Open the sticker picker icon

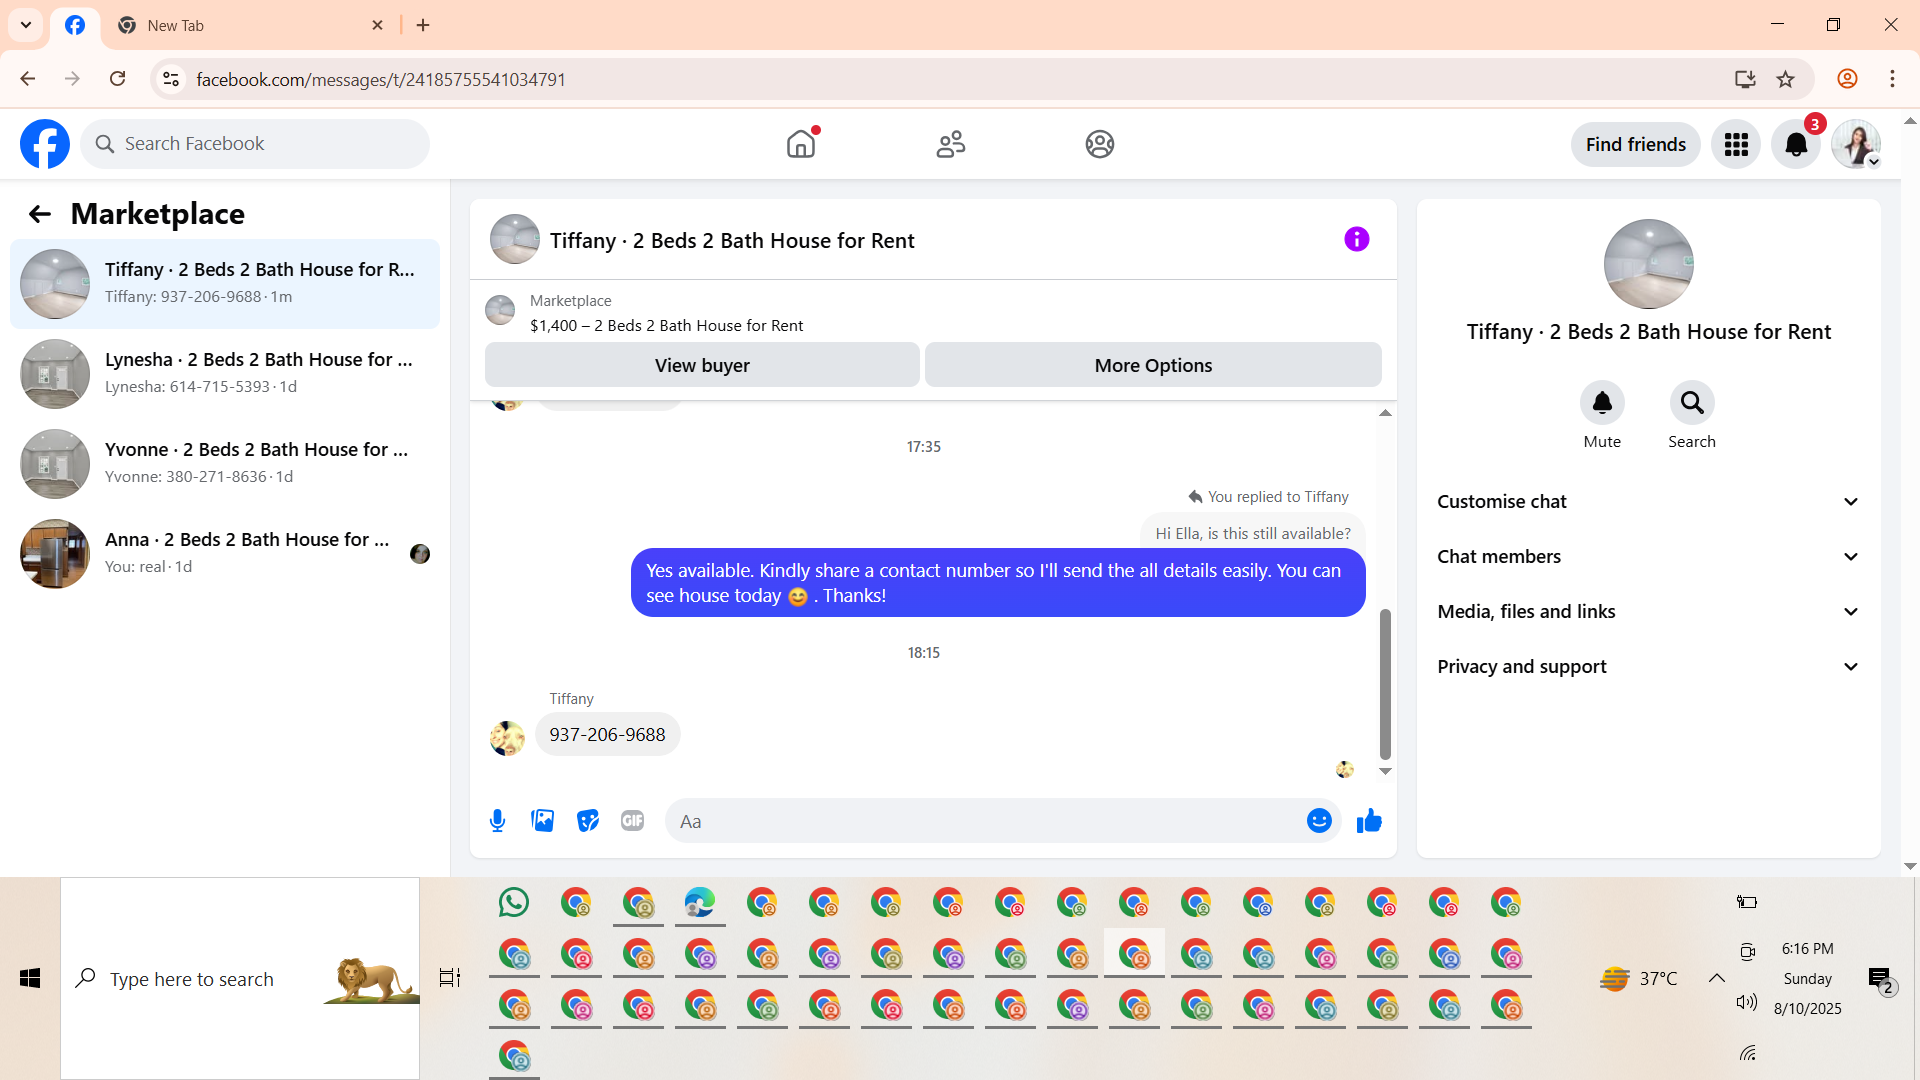[588, 821]
